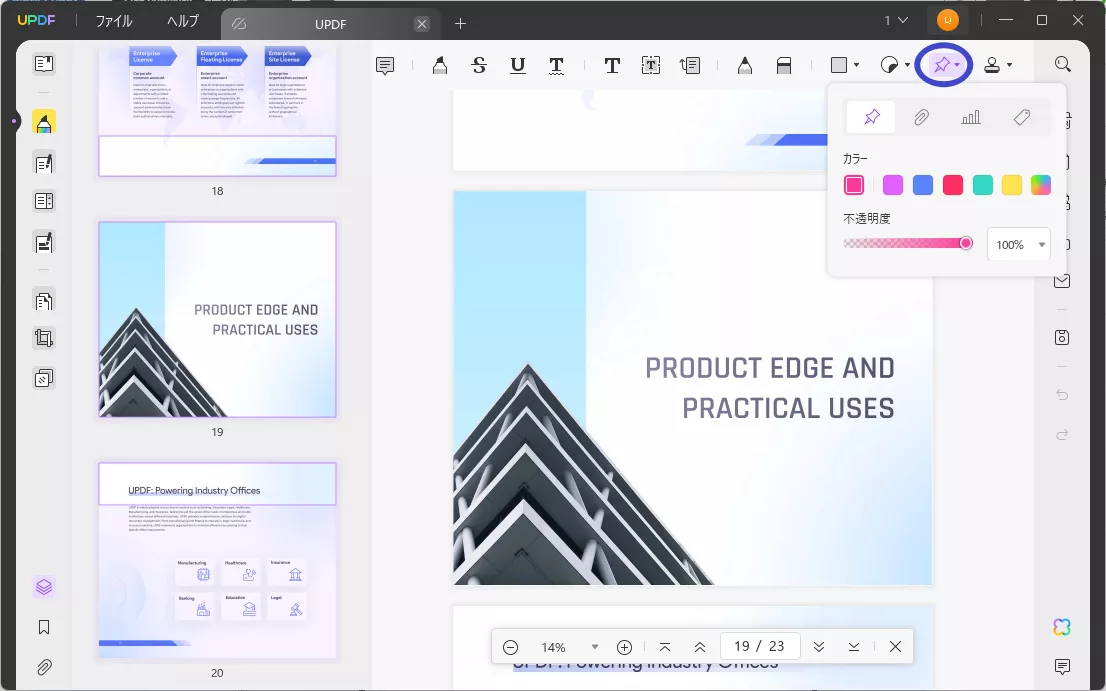Pick the teal color swatch

[x=983, y=185]
